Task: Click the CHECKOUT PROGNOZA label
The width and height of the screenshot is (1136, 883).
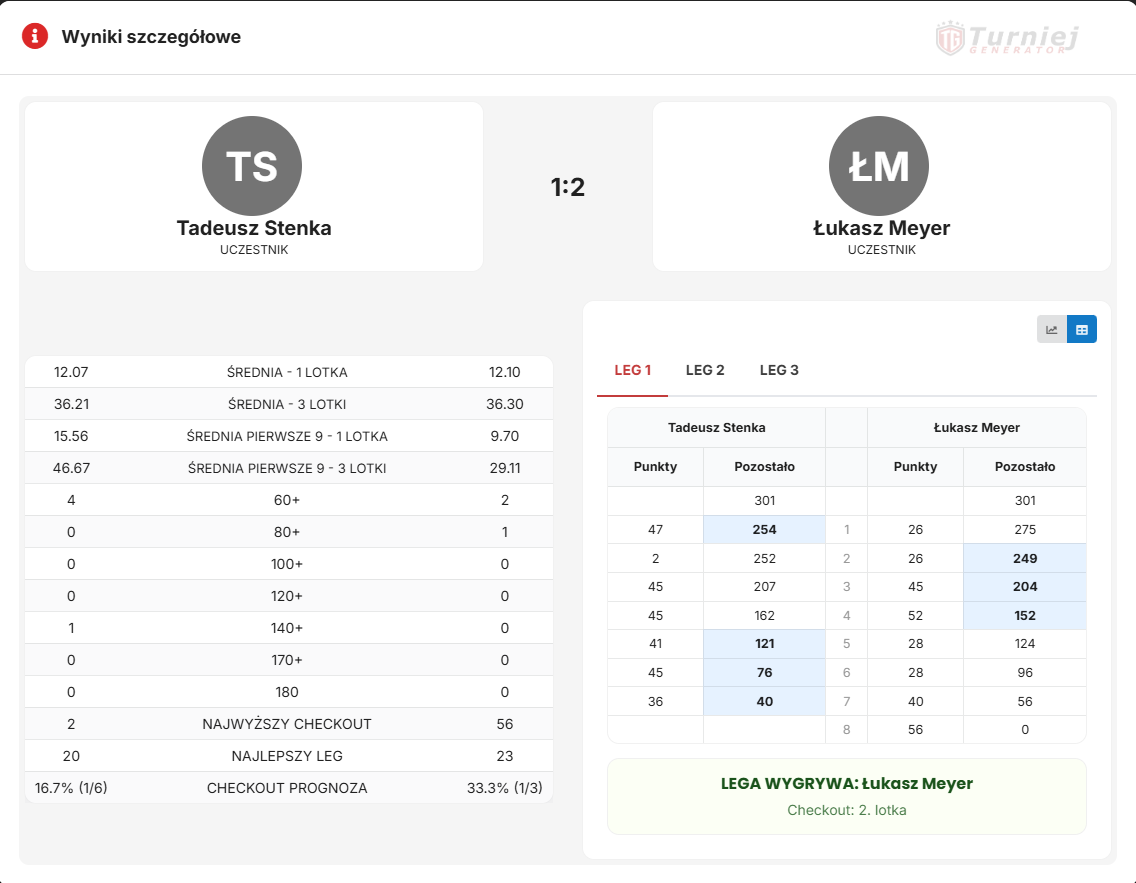Action: 287,787
